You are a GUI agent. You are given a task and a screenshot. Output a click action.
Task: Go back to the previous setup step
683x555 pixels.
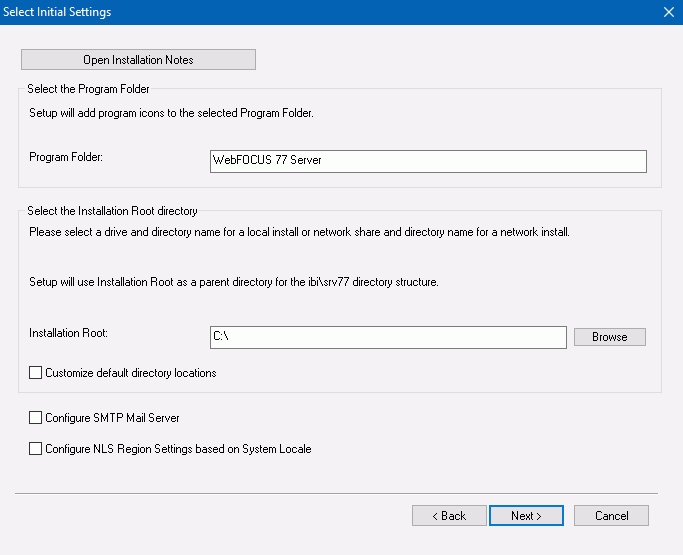(449, 516)
